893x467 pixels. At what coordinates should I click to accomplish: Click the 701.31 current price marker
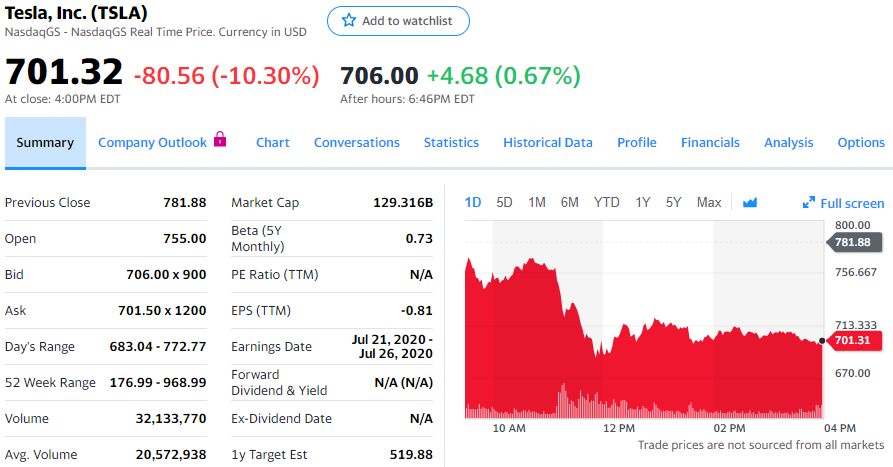tap(851, 341)
